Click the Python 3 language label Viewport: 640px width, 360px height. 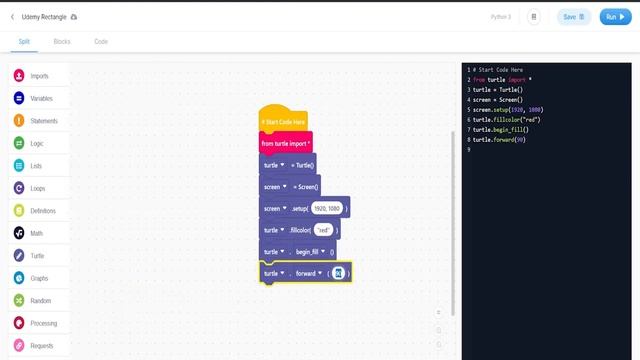click(x=500, y=17)
